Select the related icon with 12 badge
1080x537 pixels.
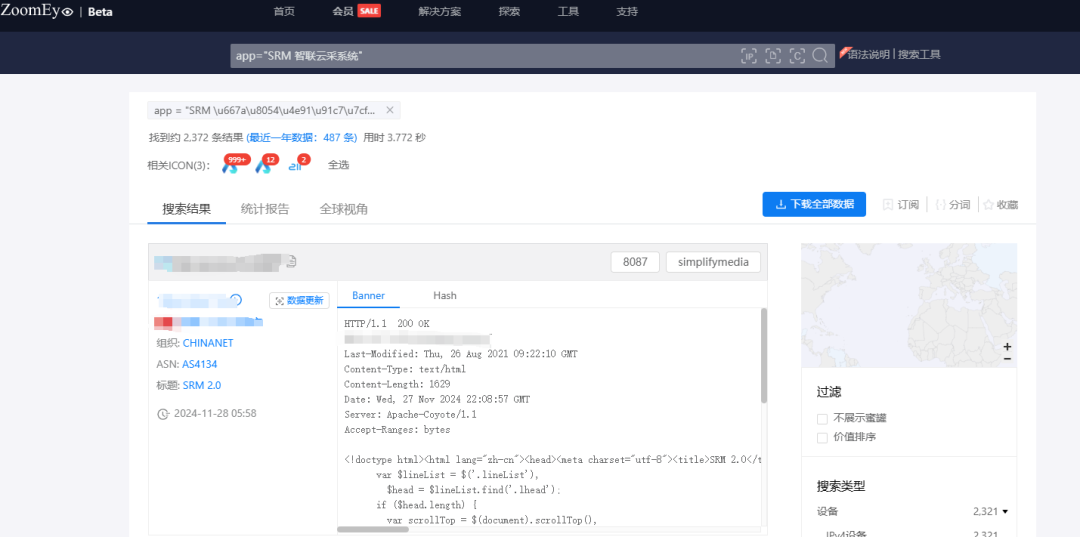tap(265, 165)
